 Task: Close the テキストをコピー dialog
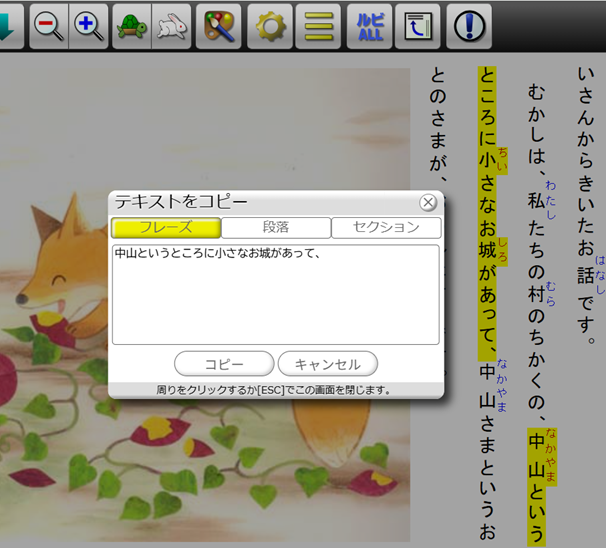point(428,203)
